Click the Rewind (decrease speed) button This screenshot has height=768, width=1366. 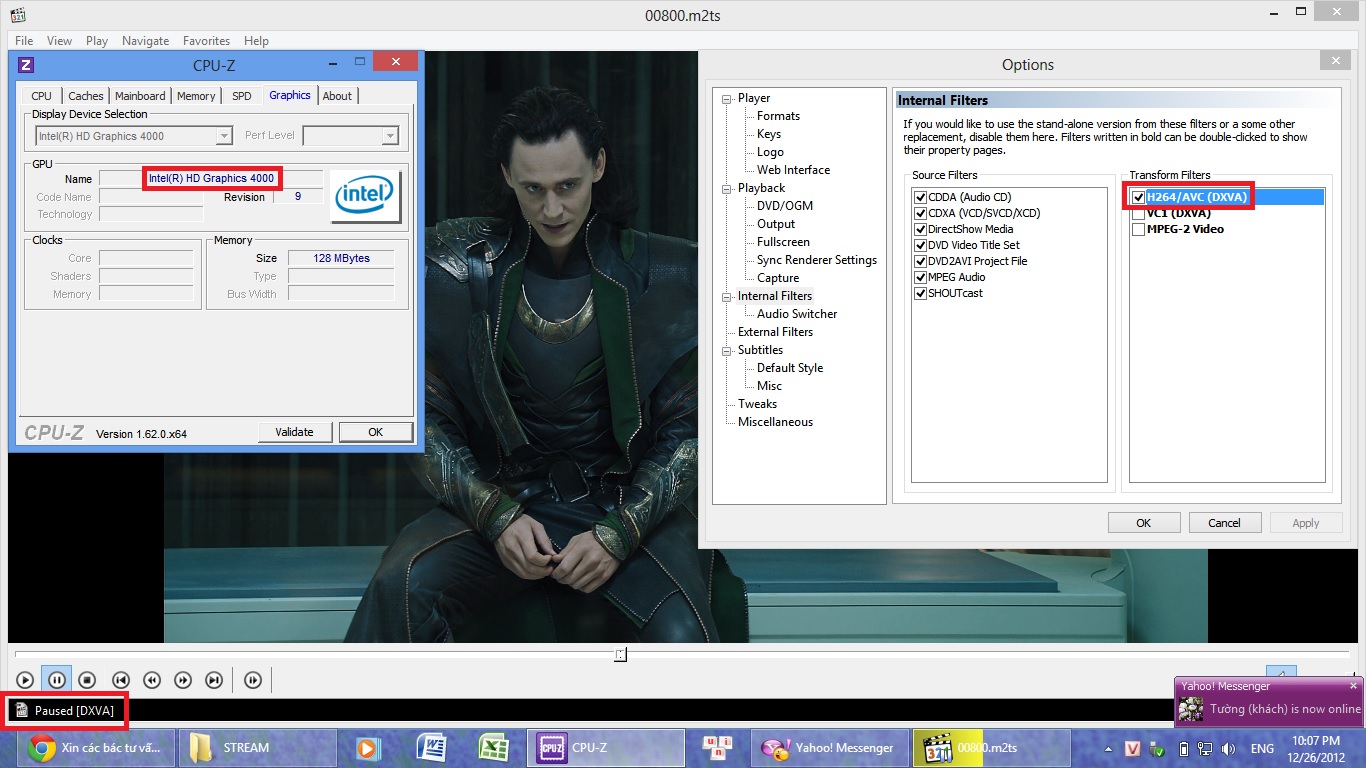pos(151,680)
